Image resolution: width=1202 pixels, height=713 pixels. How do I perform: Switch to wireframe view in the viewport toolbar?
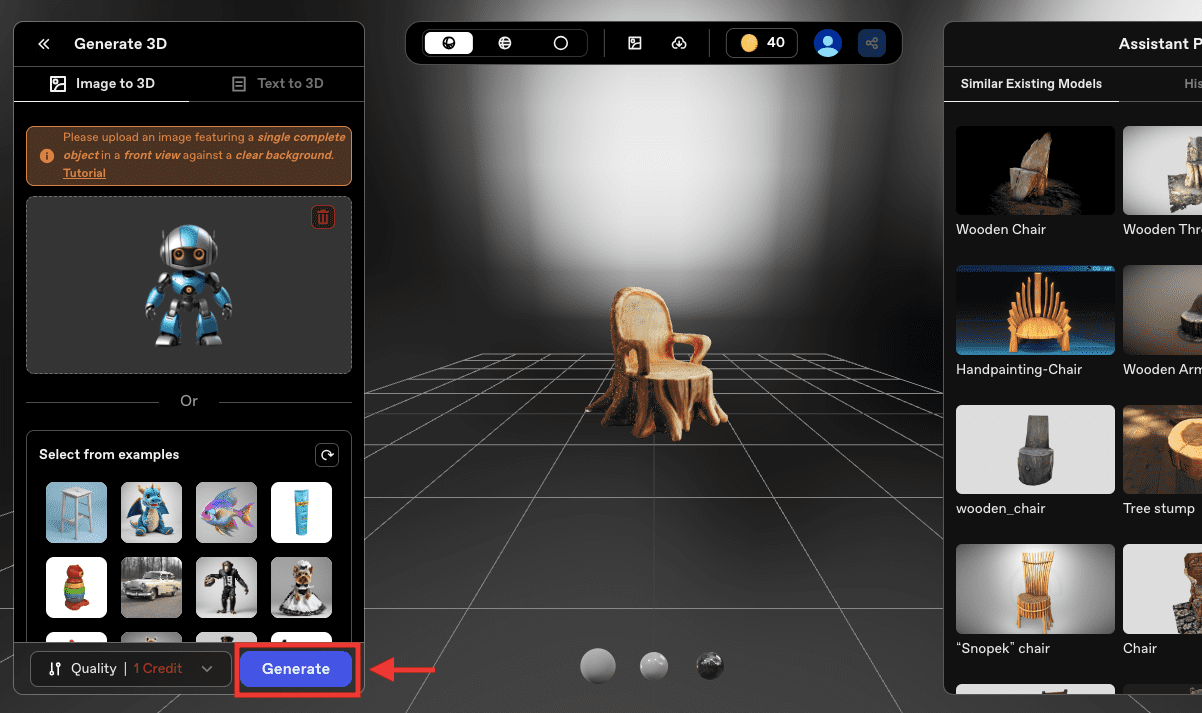[x=505, y=43]
